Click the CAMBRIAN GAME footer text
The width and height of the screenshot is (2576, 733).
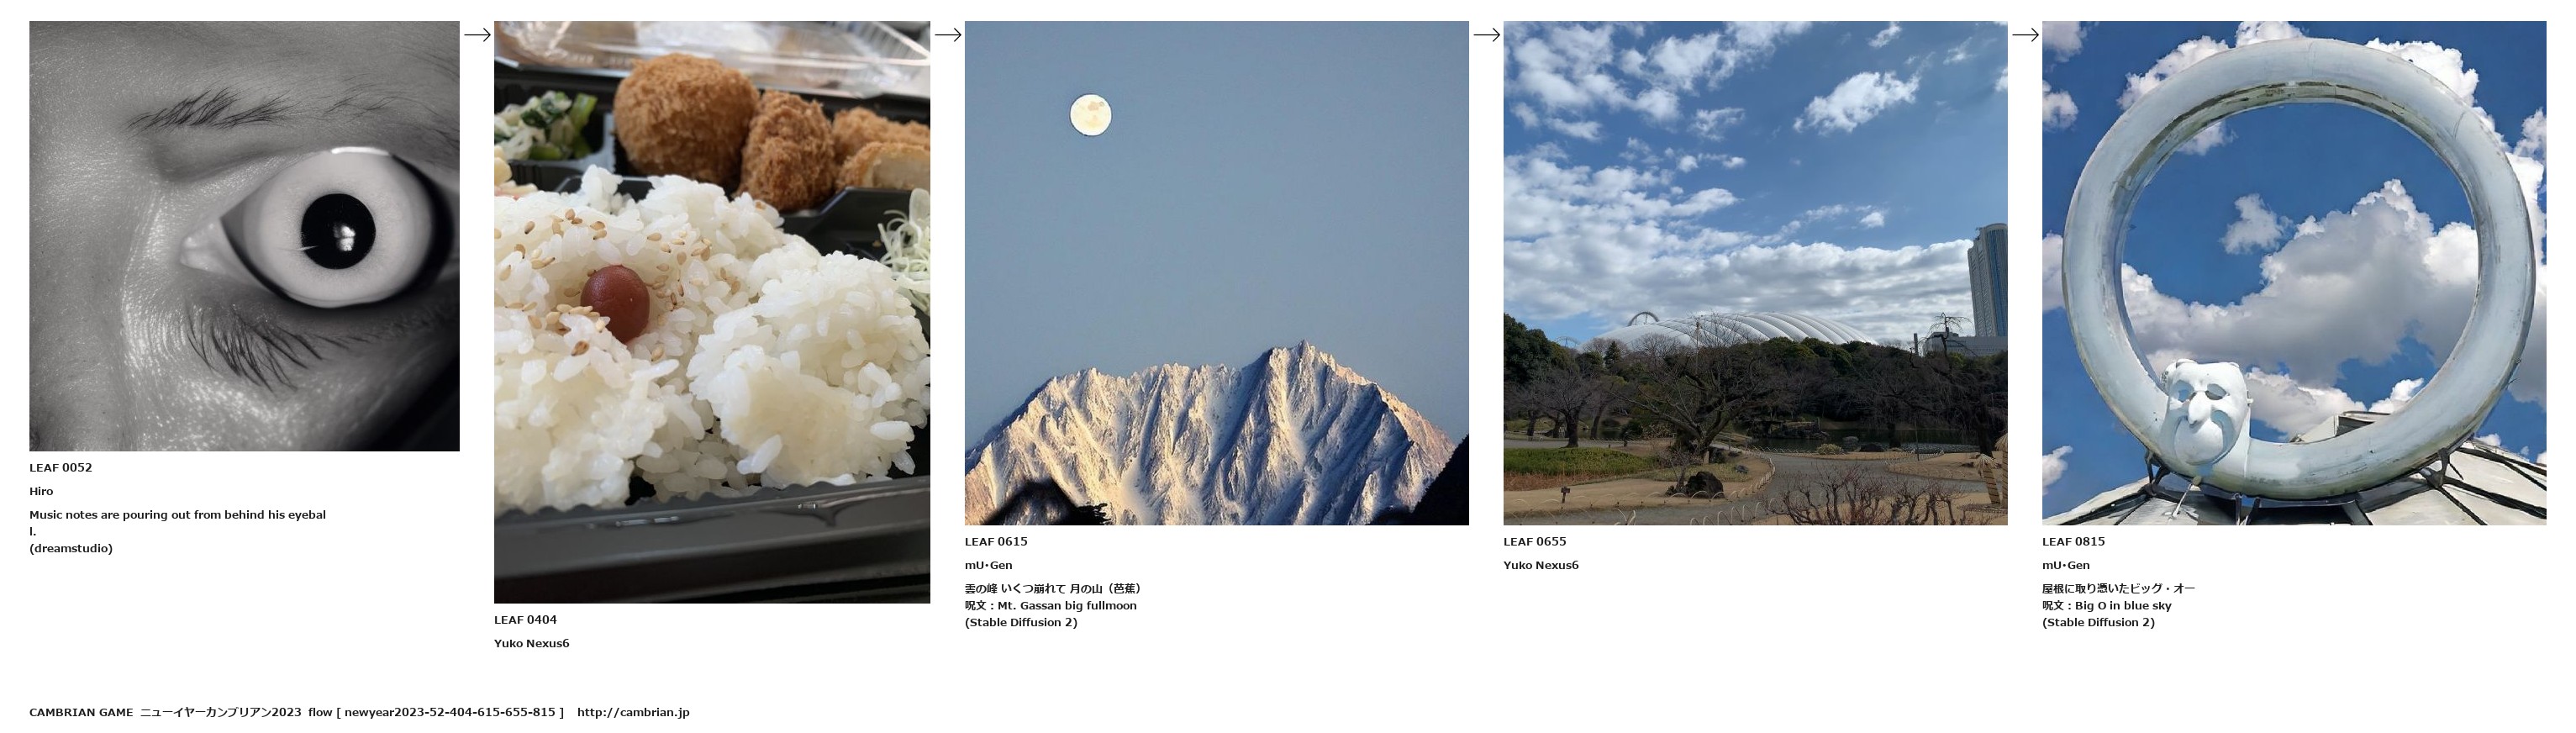pyautogui.click(x=81, y=713)
